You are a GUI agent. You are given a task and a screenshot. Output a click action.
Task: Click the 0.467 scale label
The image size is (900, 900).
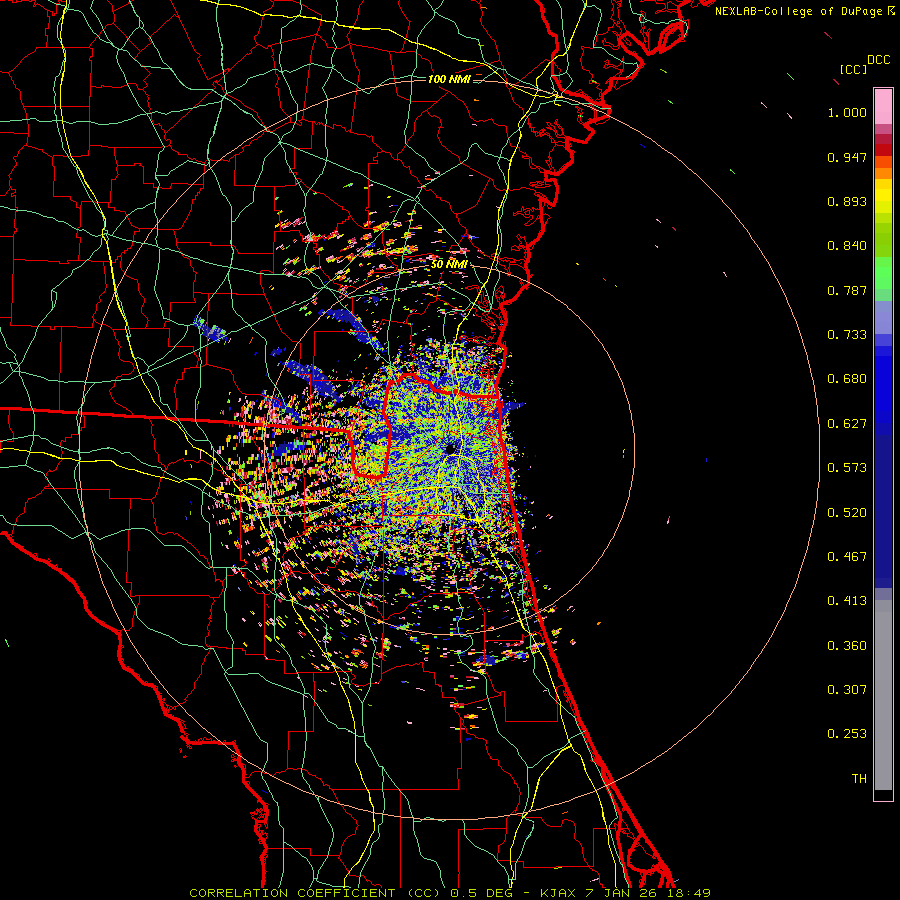point(847,557)
